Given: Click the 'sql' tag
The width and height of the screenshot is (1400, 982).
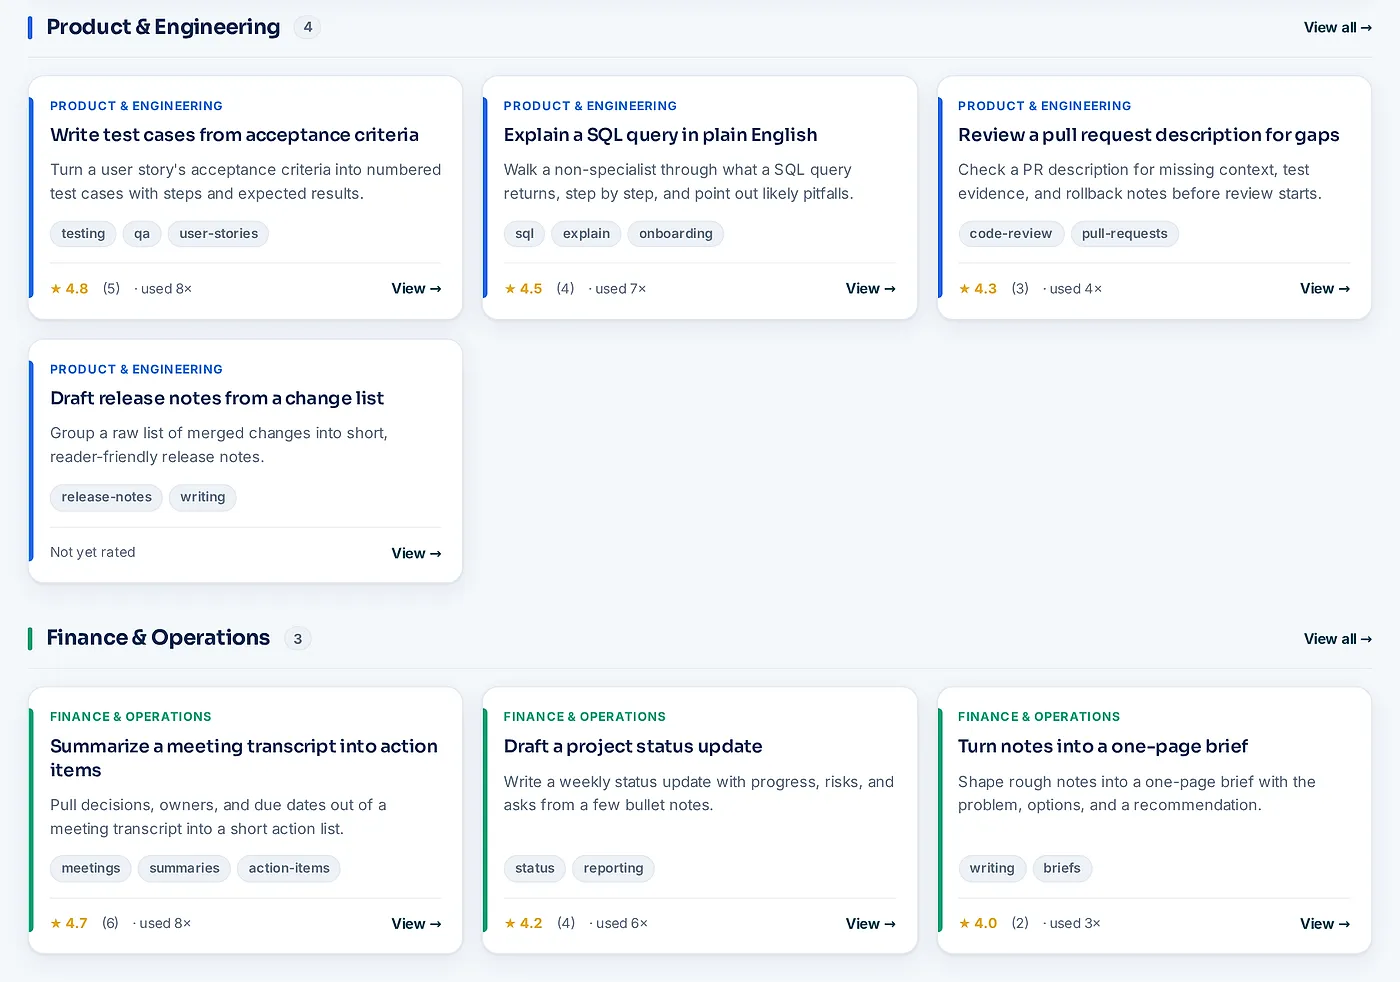Looking at the screenshot, I should point(524,234).
